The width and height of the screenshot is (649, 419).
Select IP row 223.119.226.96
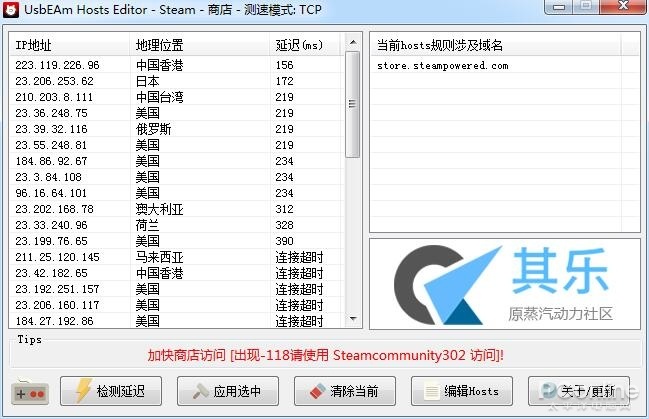click(177, 65)
